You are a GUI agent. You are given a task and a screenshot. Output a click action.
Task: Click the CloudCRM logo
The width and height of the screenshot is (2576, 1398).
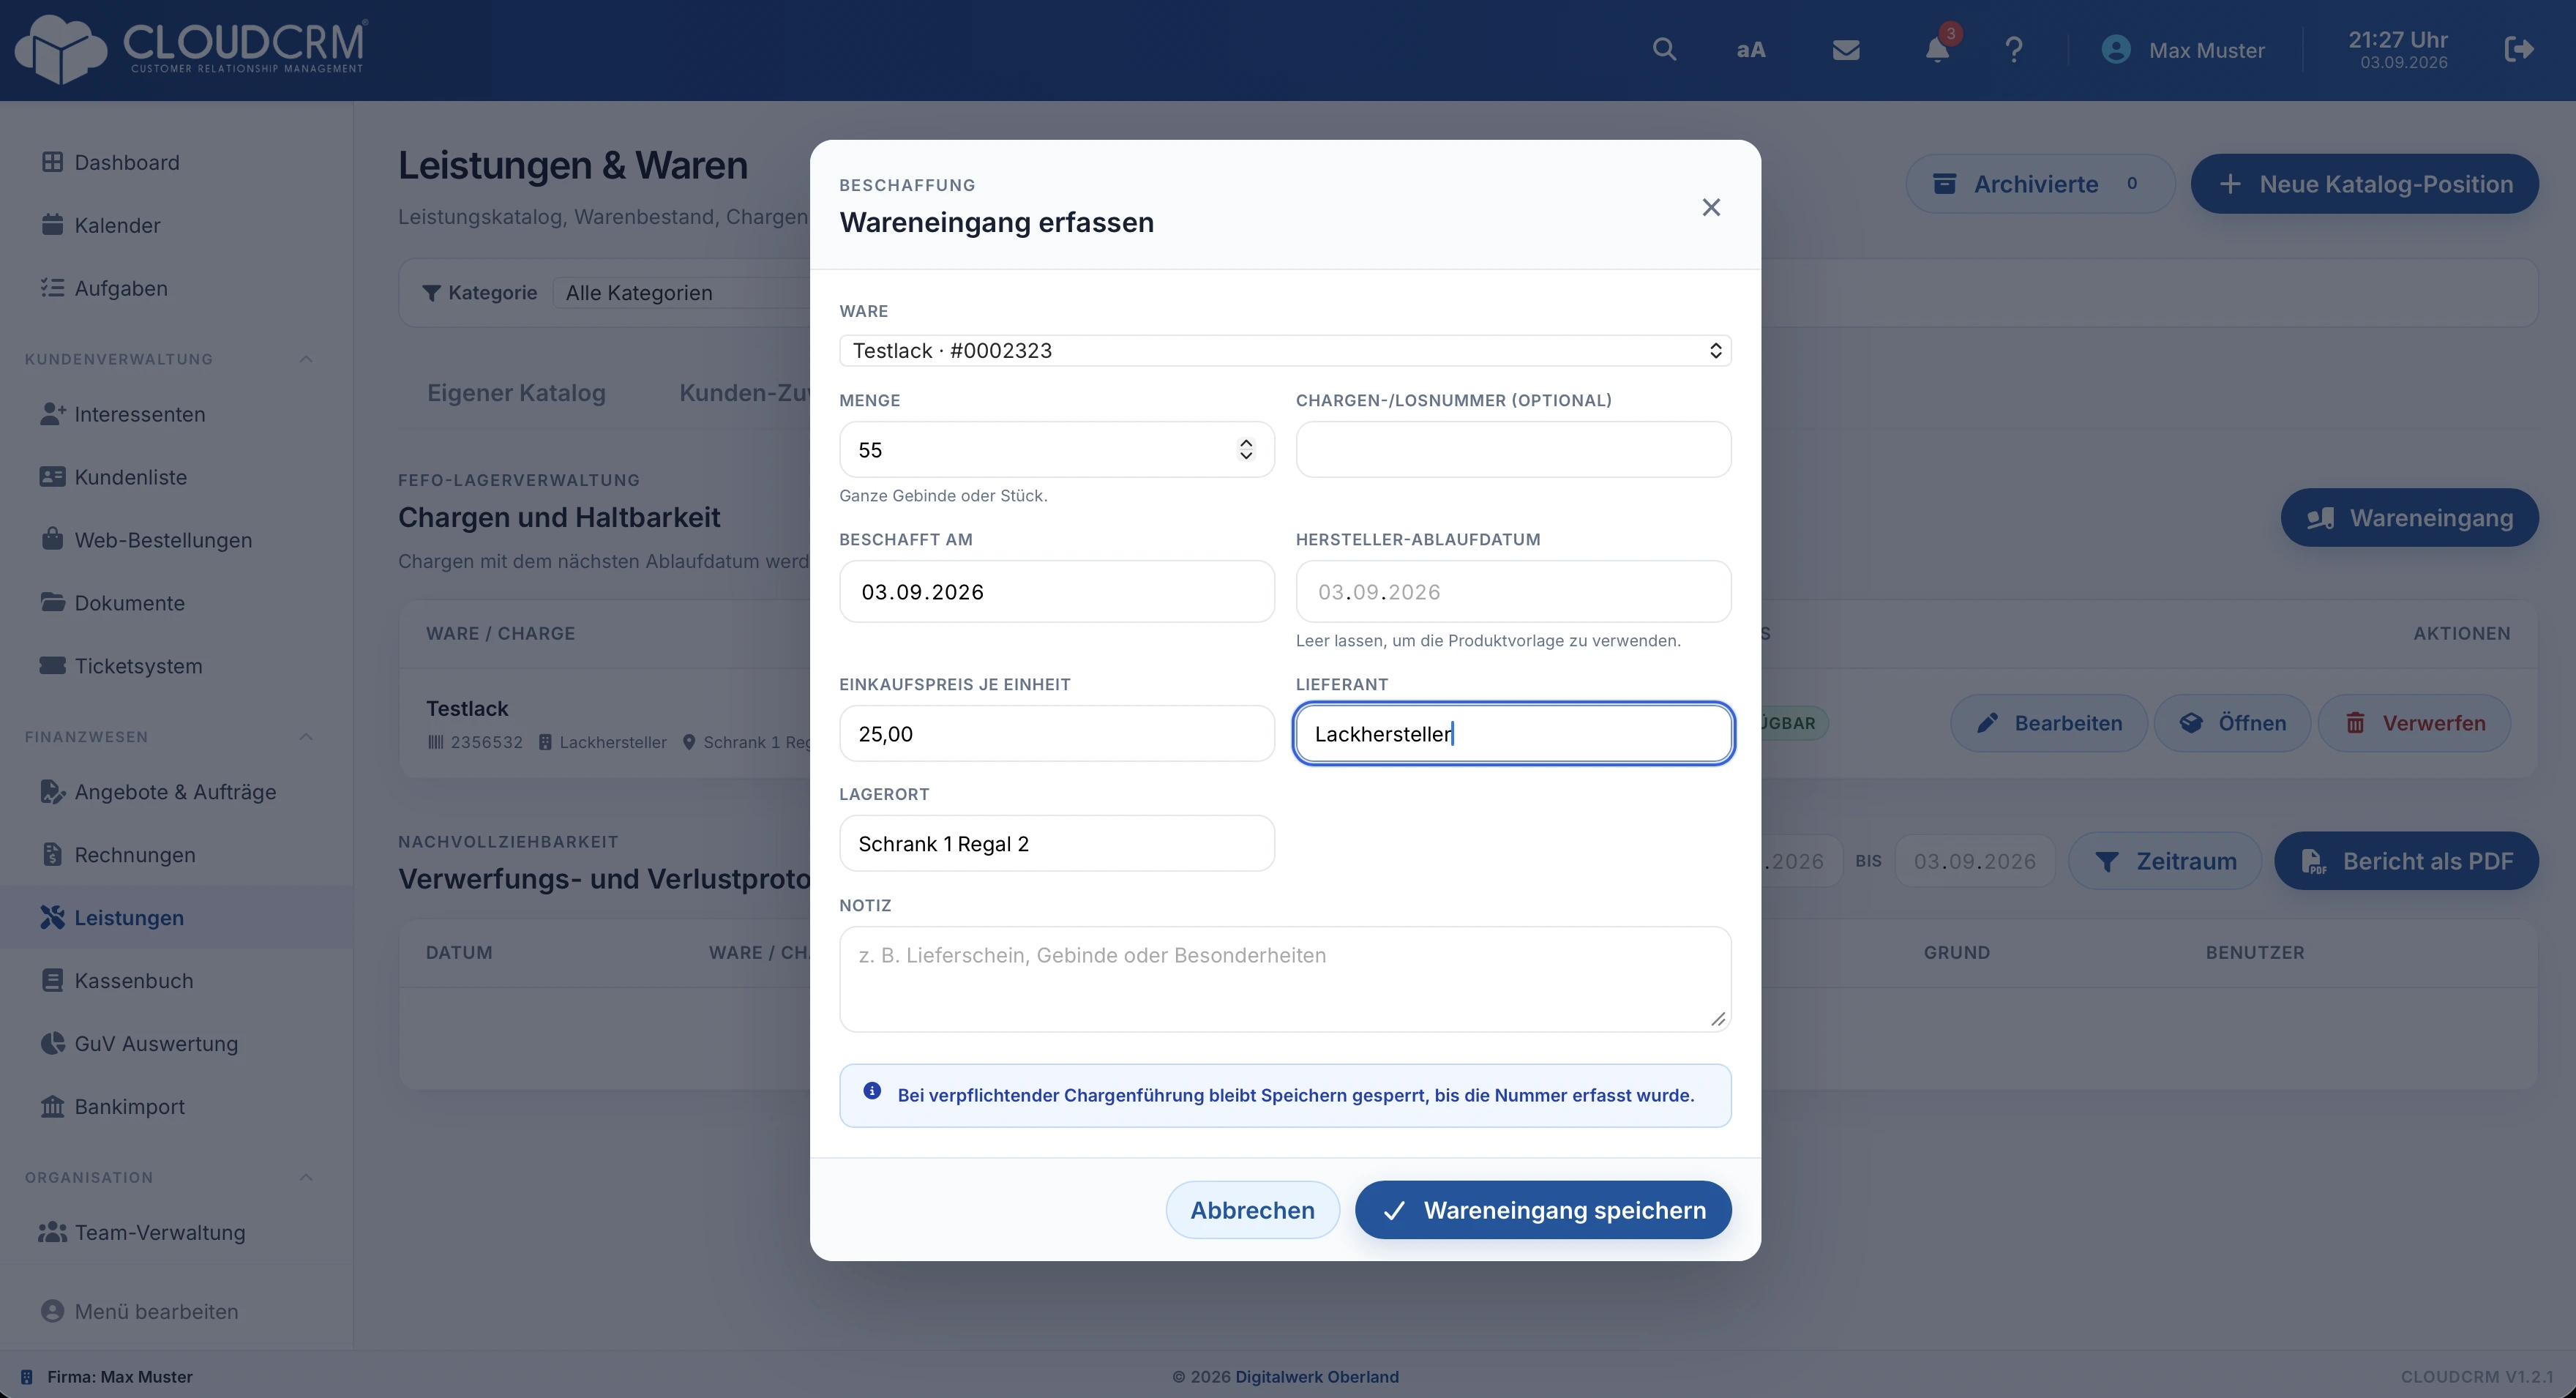(191, 49)
